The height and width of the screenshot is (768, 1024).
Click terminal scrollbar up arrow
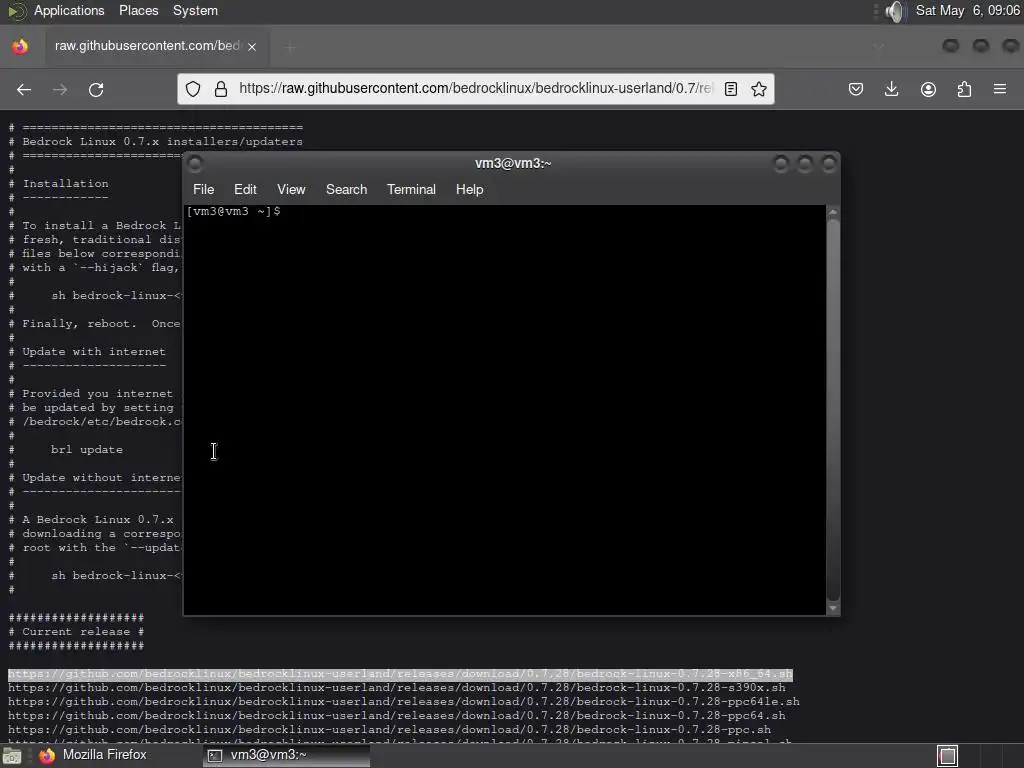pyautogui.click(x=833, y=212)
